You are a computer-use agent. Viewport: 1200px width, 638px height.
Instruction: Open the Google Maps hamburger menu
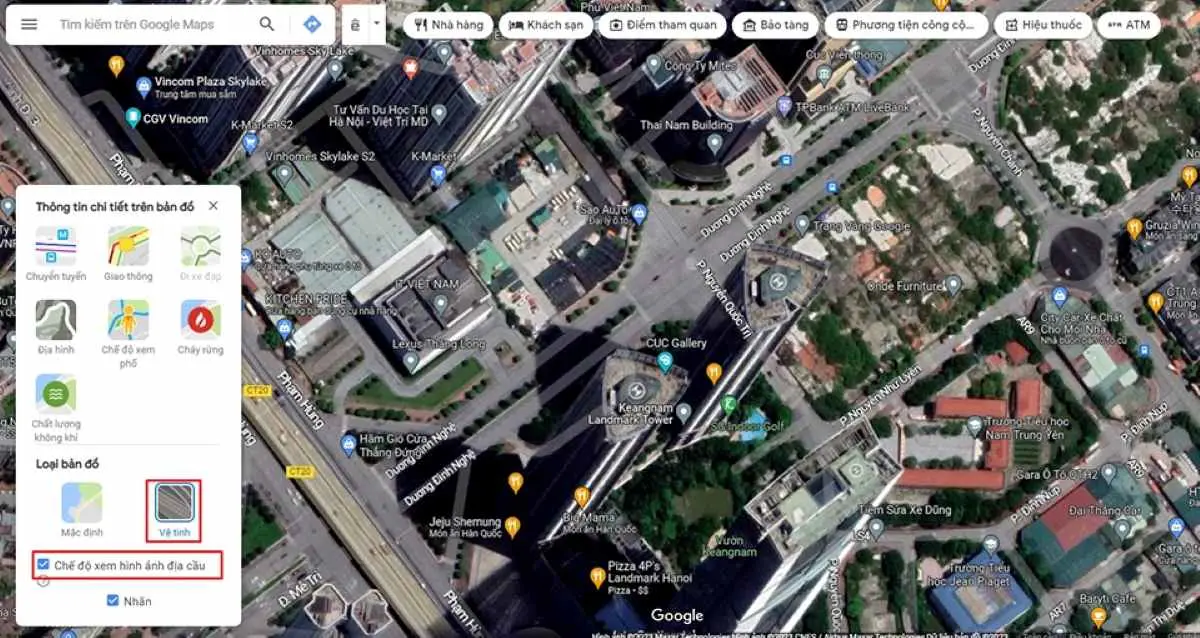pyautogui.click(x=29, y=24)
